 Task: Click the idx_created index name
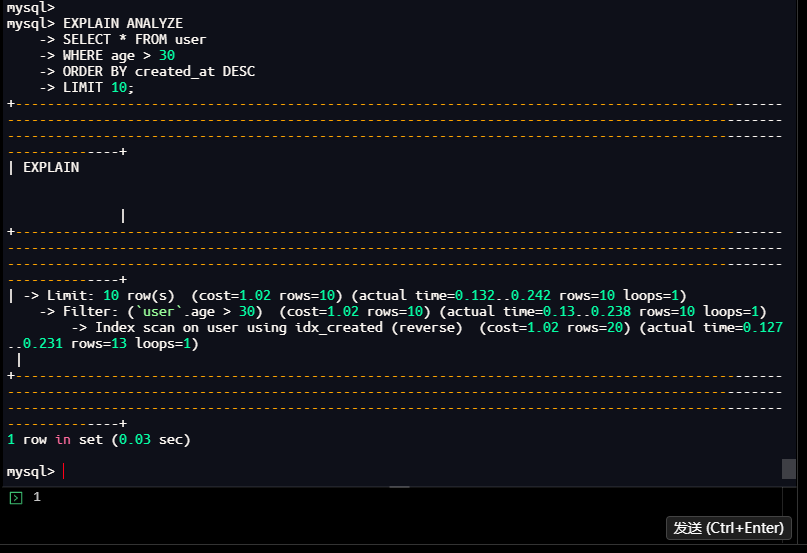339,327
